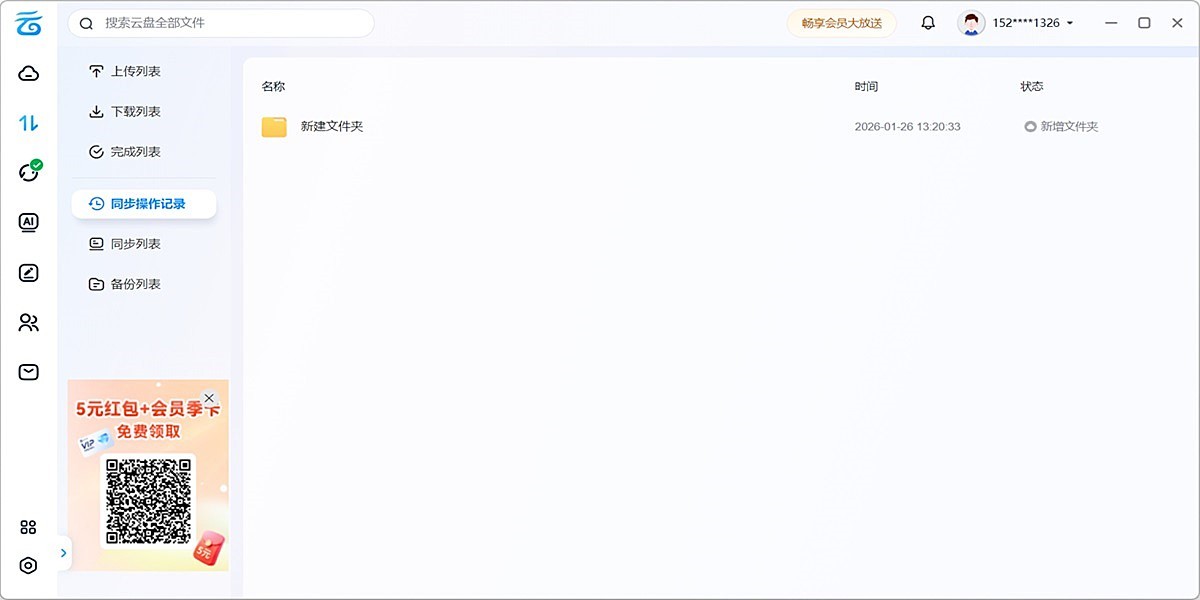The image size is (1200, 600).
Task: Open the cloud drive panel
Action: [x=29, y=71]
